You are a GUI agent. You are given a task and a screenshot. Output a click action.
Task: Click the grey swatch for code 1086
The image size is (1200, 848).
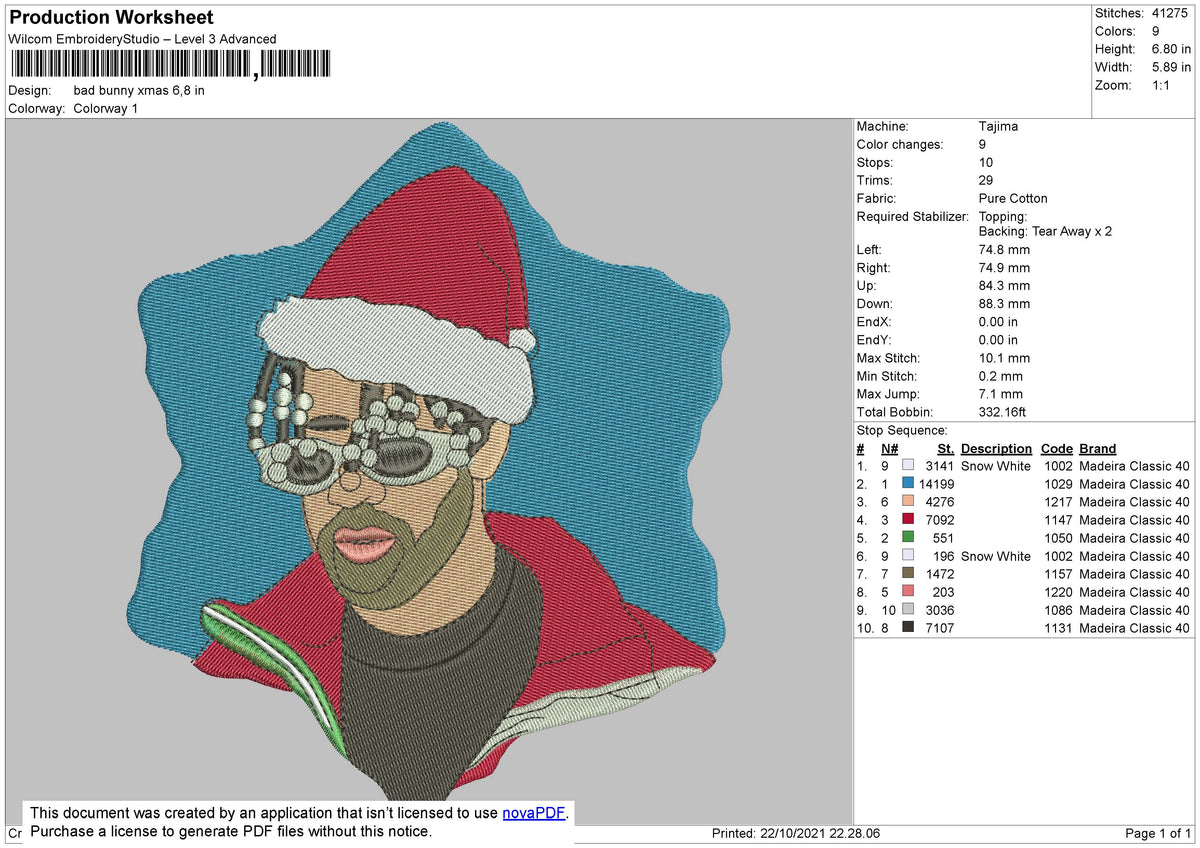tap(908, 610)
